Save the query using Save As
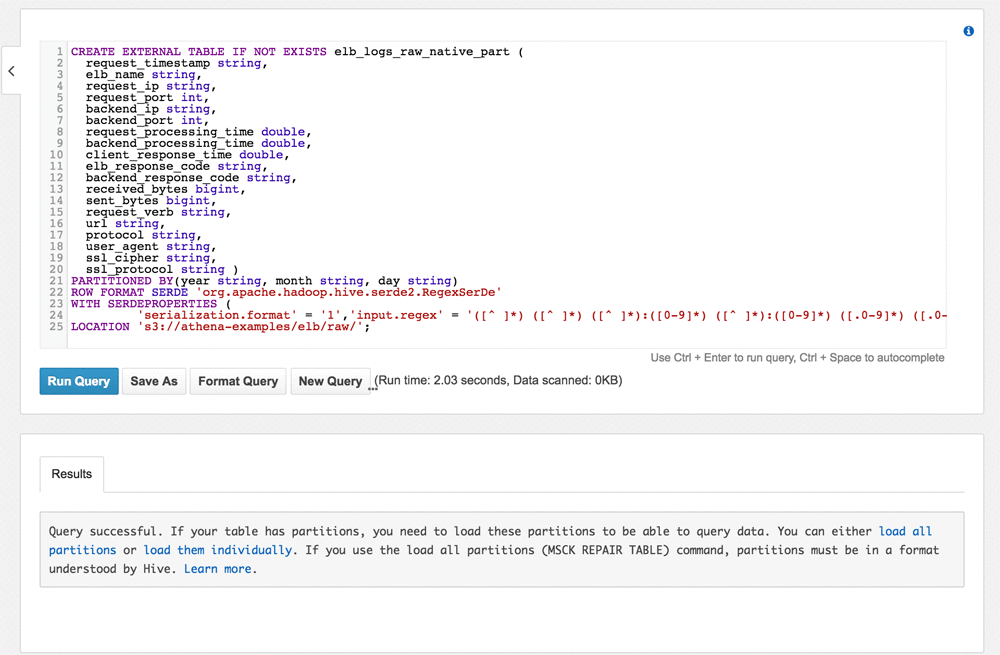1000x655 pixels. click(154, 381)
